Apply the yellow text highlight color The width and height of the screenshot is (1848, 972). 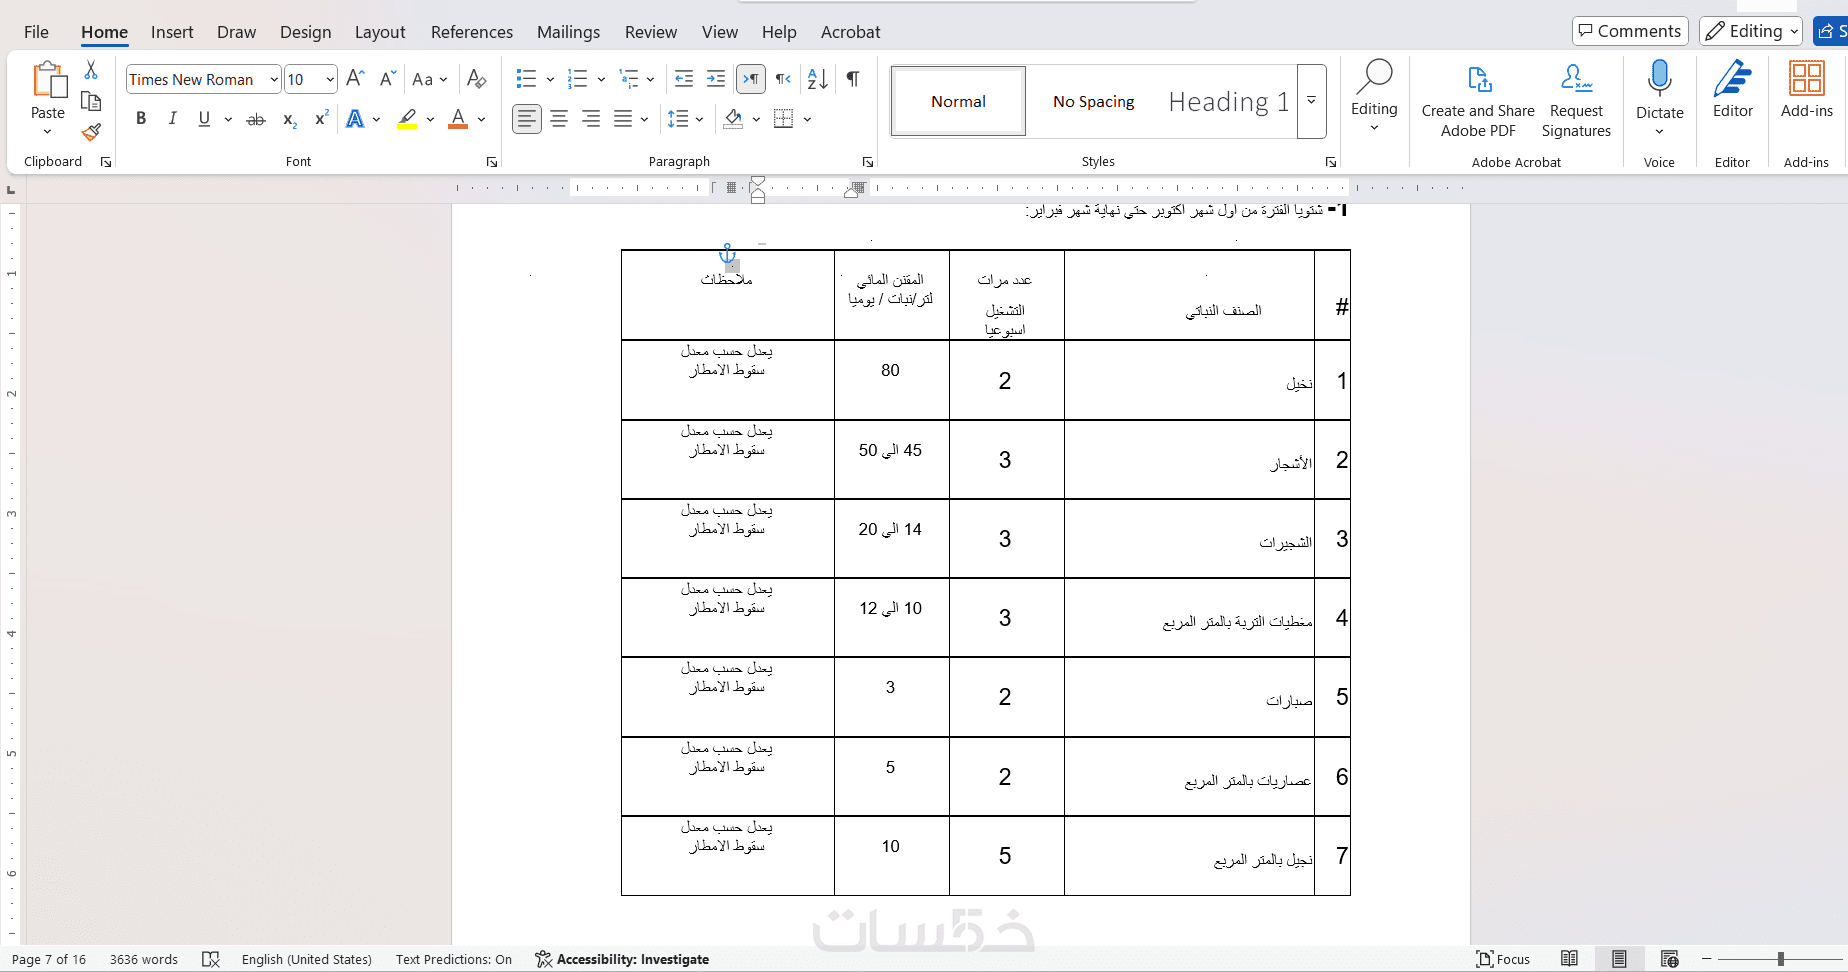pos(407,119)
